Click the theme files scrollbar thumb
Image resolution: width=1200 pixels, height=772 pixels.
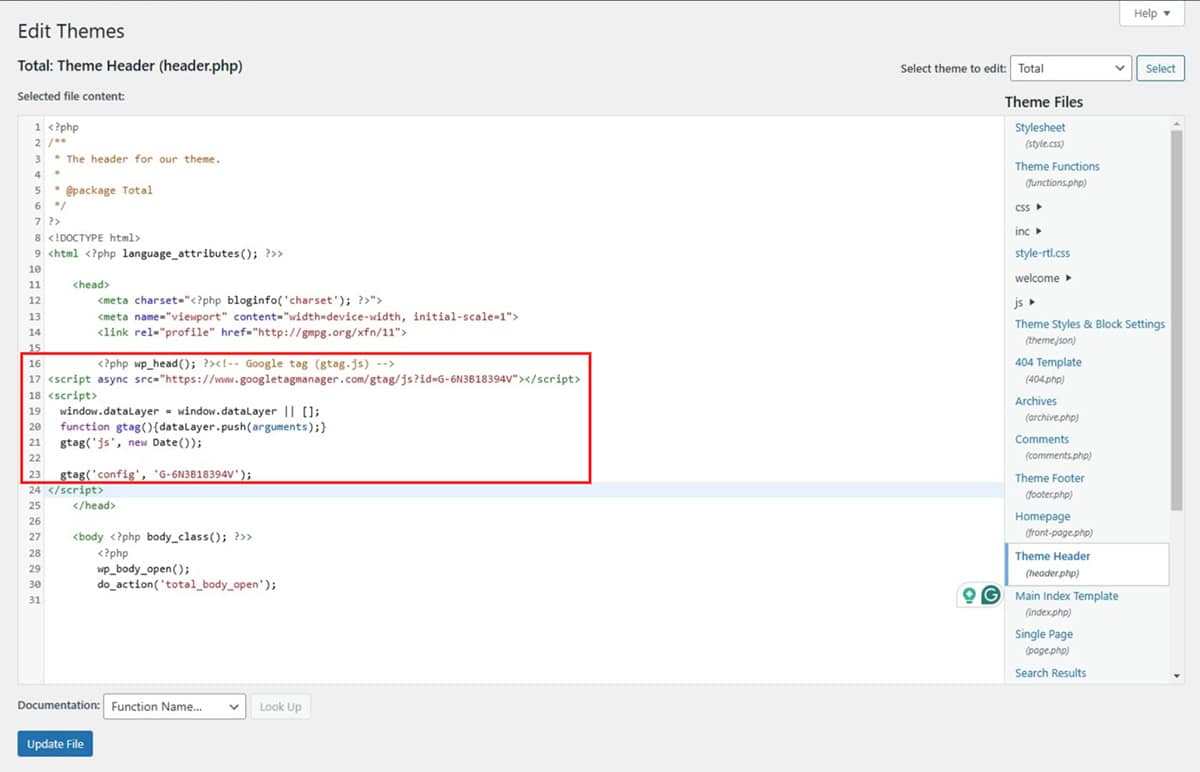click(1177, 320)
